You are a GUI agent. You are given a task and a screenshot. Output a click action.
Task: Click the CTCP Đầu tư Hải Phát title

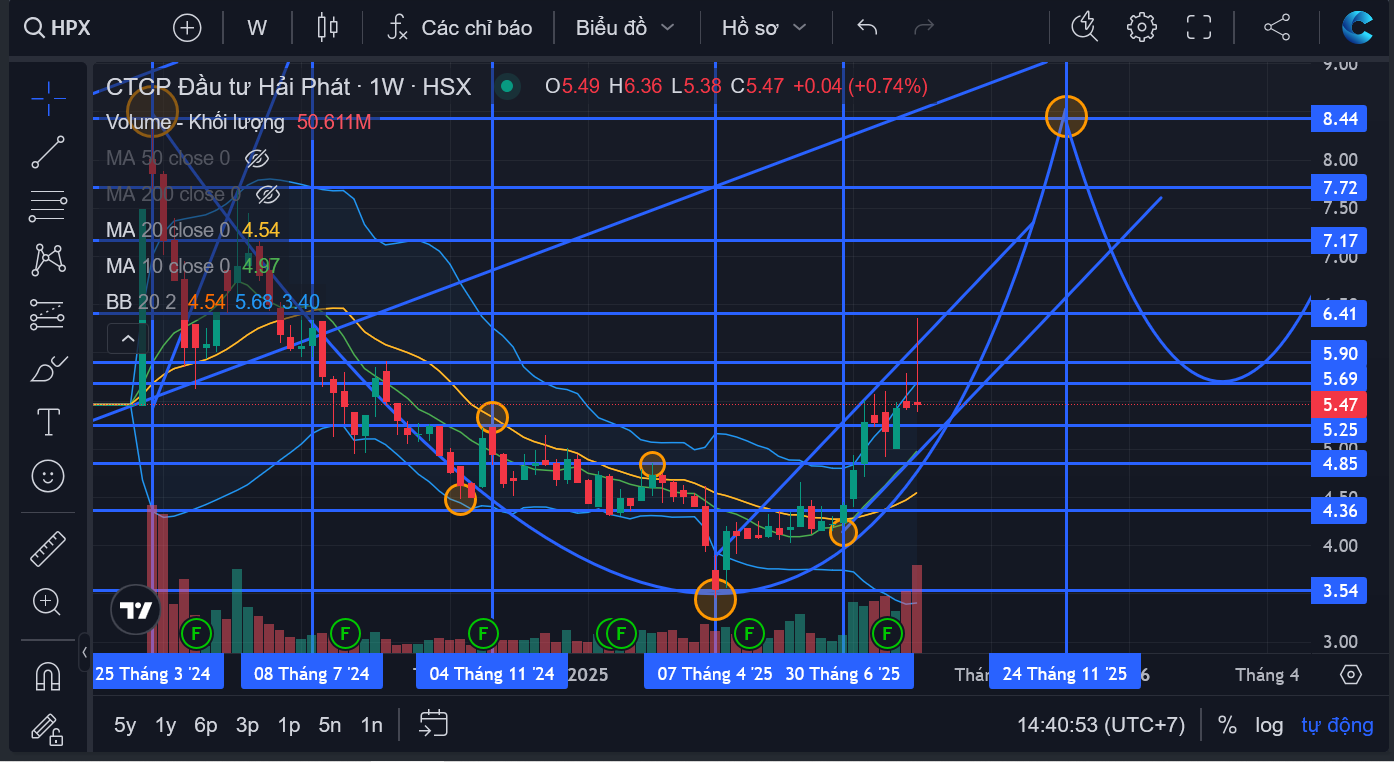coord(229,86)
